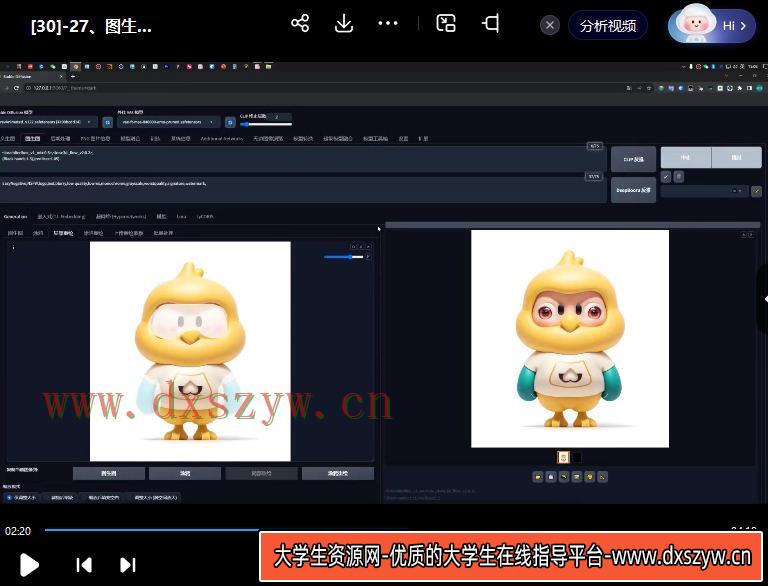
Task: Click the 中止 interrupt button
Action: (686, 157)
